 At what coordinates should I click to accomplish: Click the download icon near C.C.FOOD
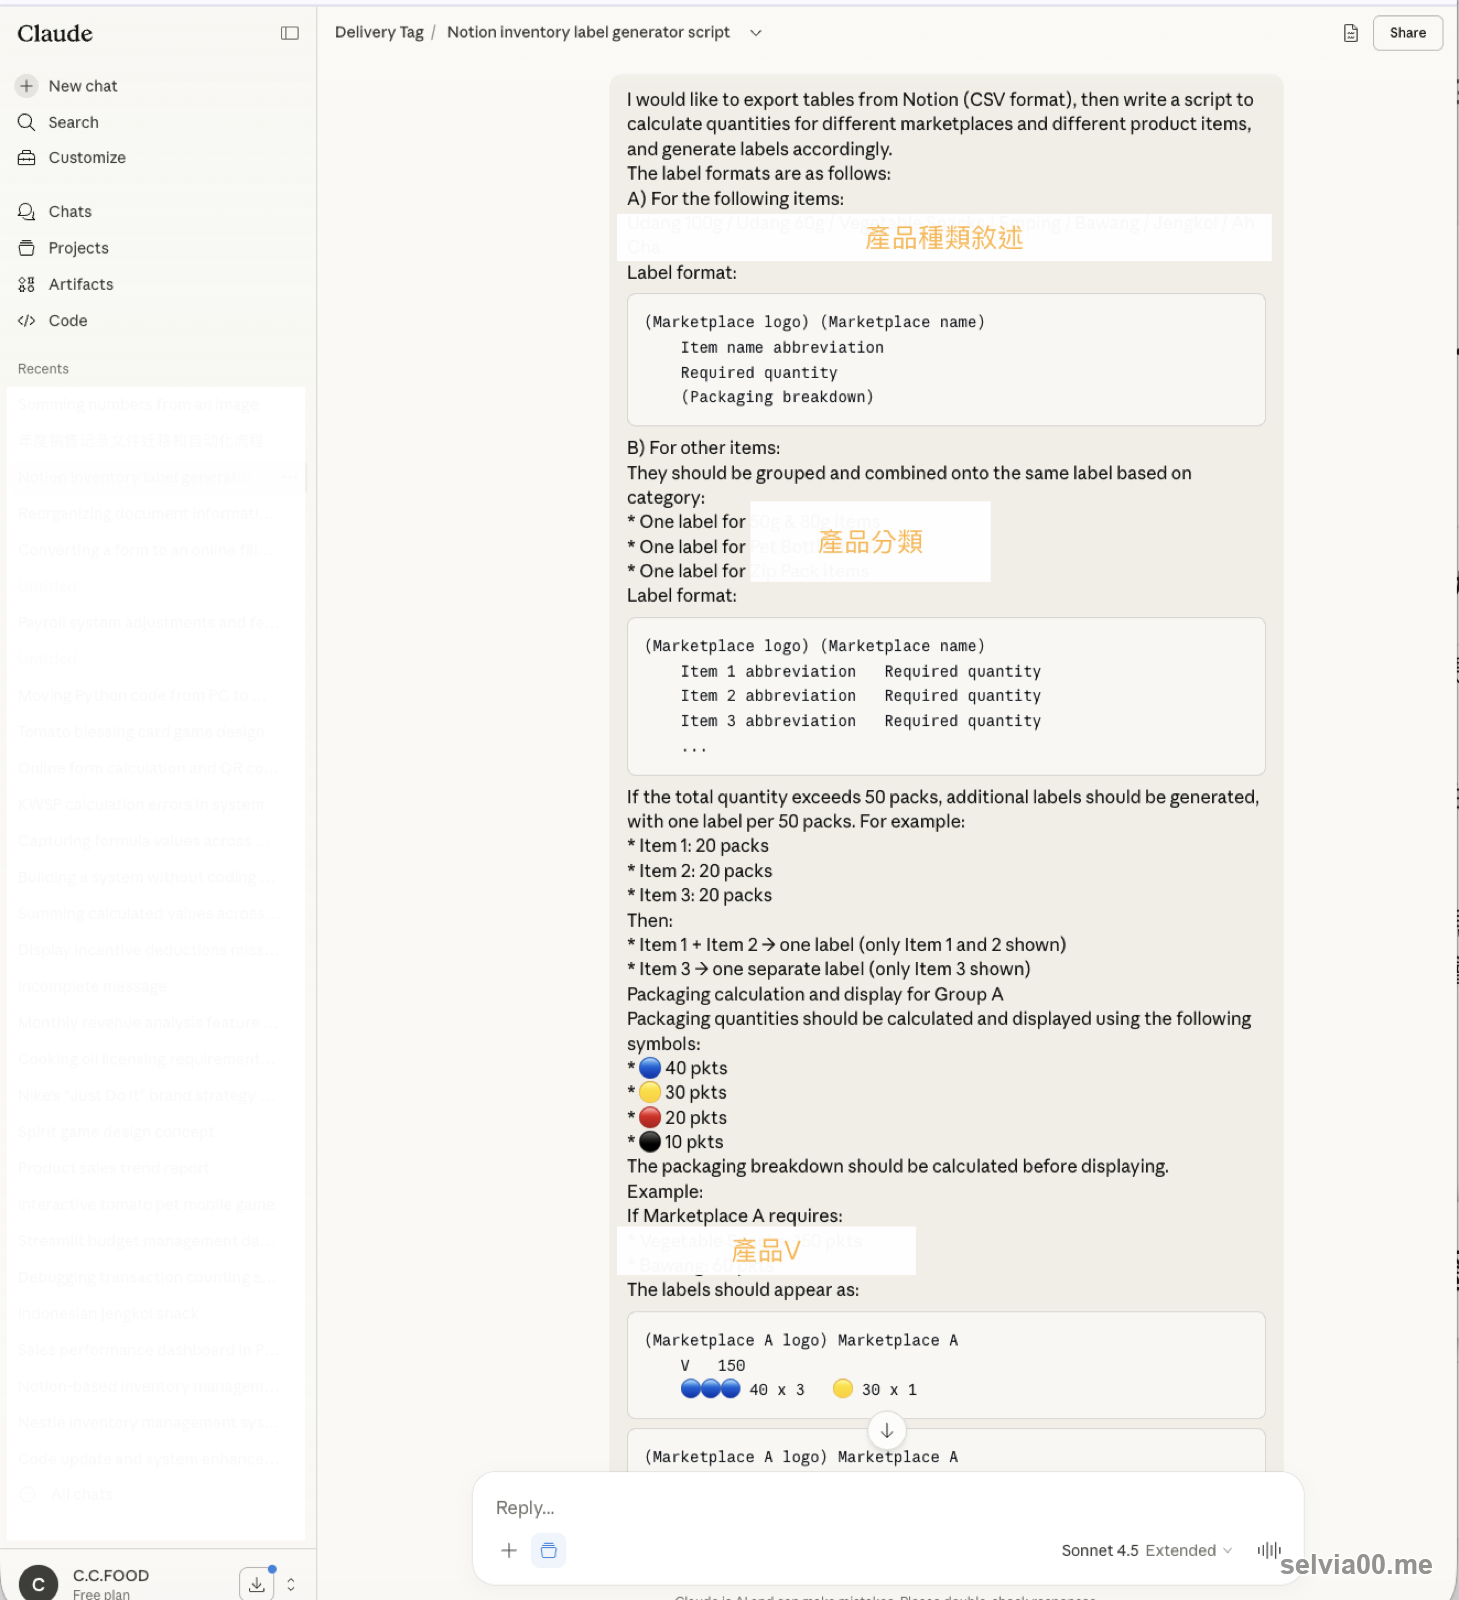click(x=257, y=1584)
